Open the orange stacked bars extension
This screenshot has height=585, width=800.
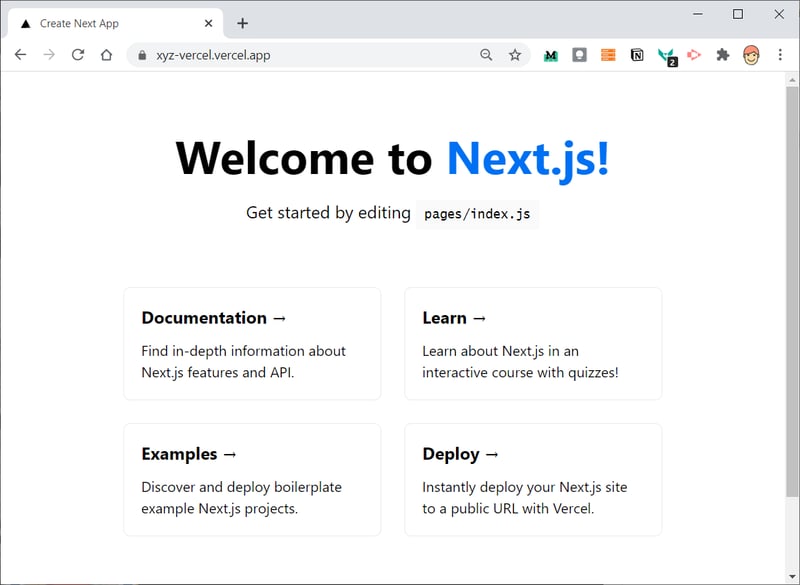[x=608, y=55]
